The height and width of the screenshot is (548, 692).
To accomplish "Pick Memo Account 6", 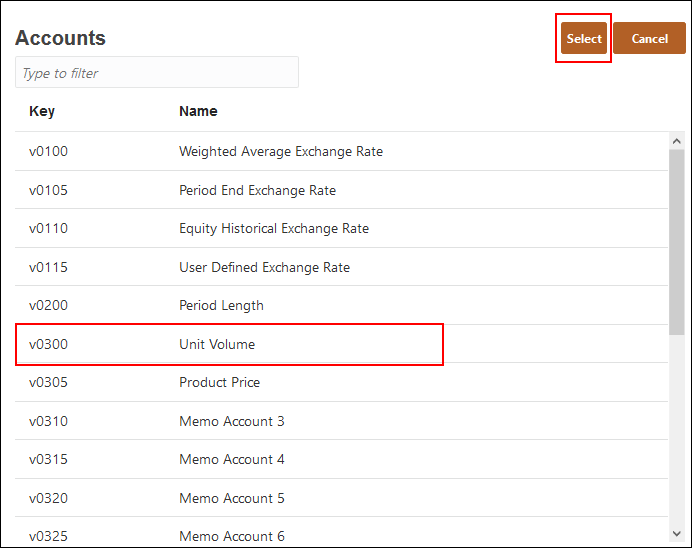I will click(341, 533).
